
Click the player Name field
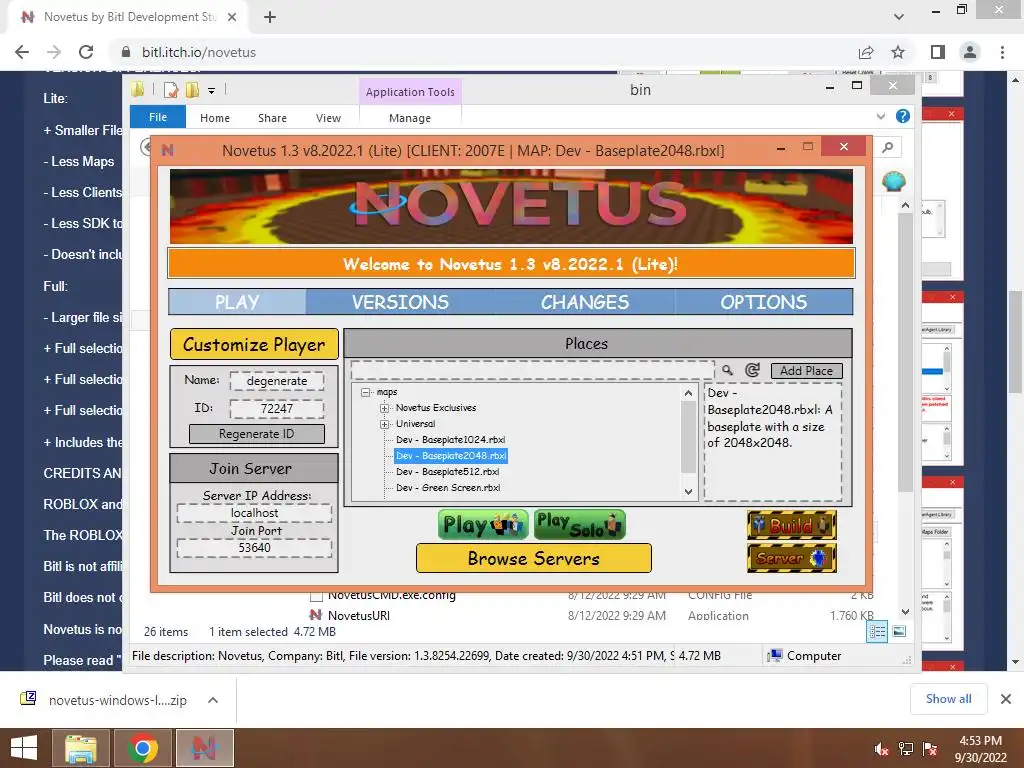click(x=277, y=381)
